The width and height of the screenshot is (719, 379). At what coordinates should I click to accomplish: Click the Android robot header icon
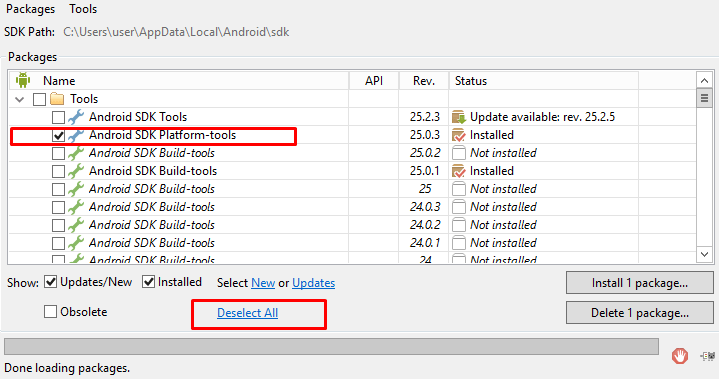pos(23,80)
